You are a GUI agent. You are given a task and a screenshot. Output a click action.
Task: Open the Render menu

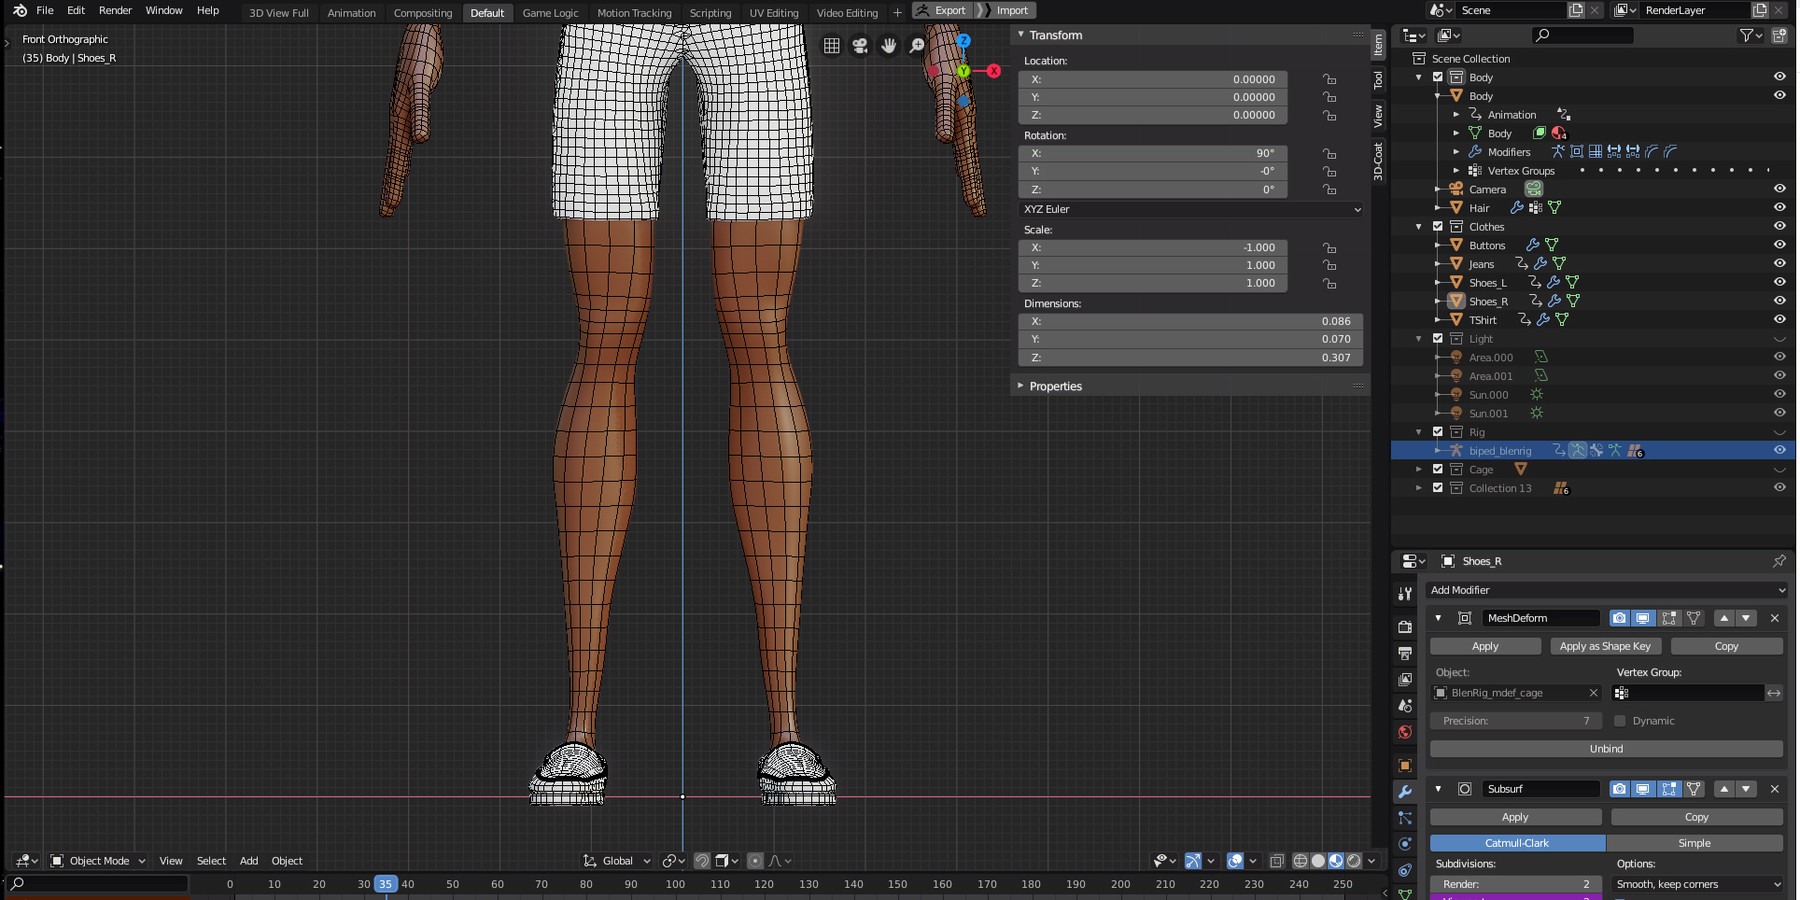click(x=115, y=10)
